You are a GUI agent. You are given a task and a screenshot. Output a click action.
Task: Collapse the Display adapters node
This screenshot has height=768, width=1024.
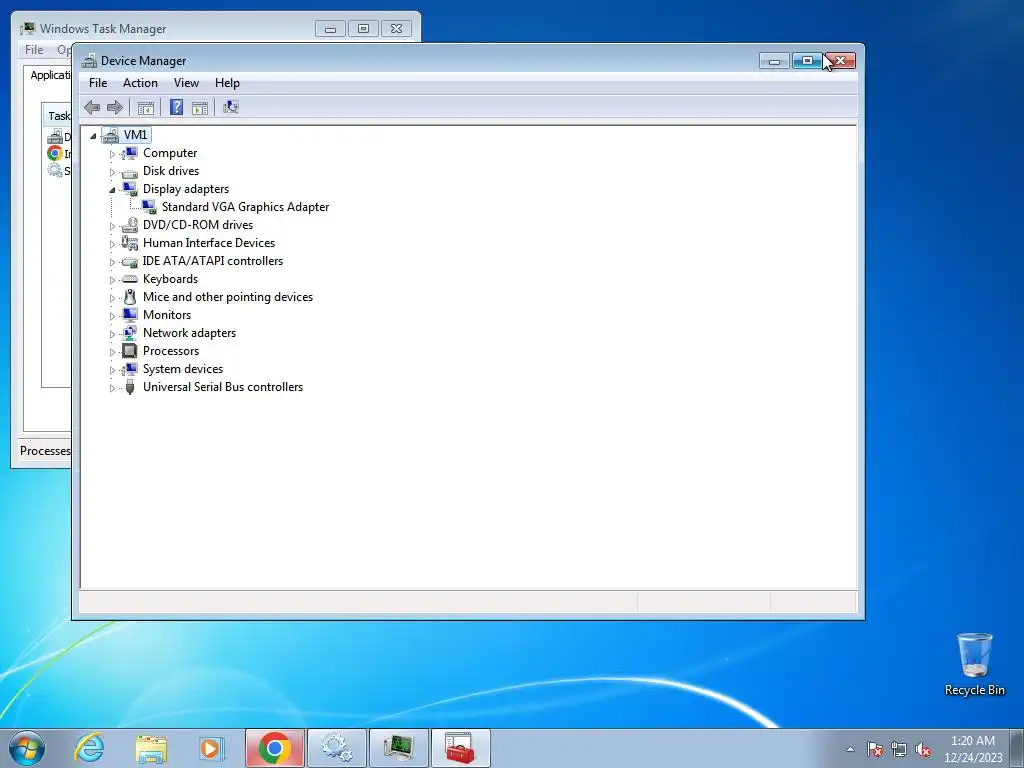pos(112,190)
